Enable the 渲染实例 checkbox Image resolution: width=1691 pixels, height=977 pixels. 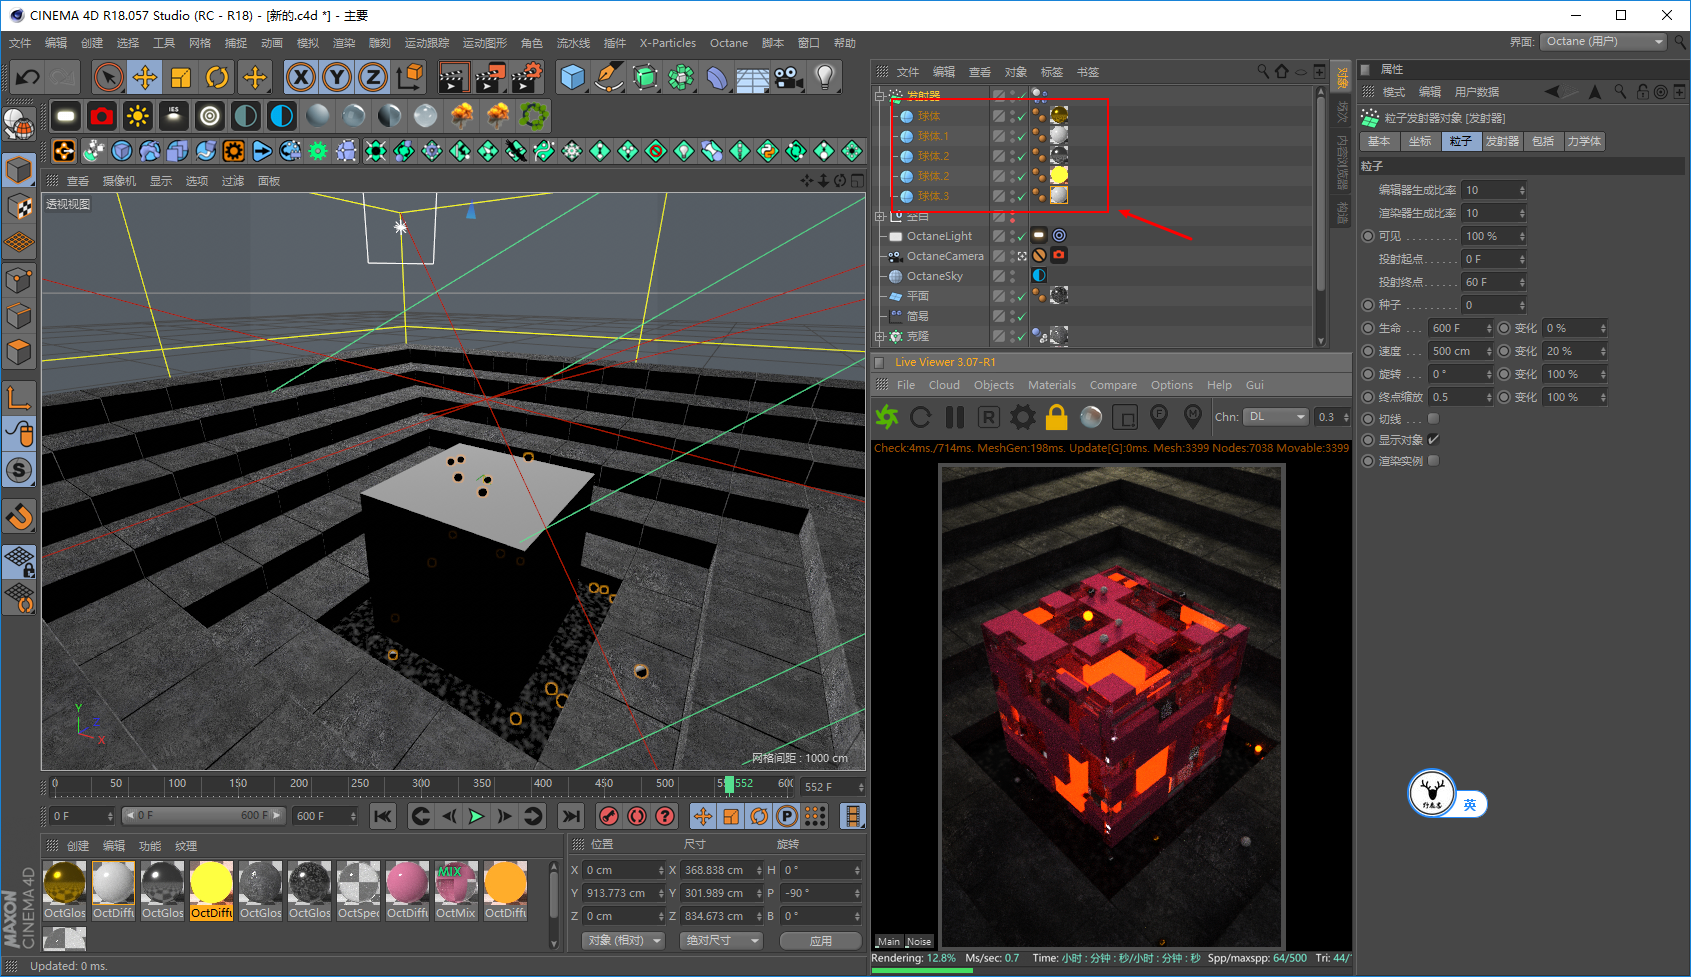click(1433, 461)
